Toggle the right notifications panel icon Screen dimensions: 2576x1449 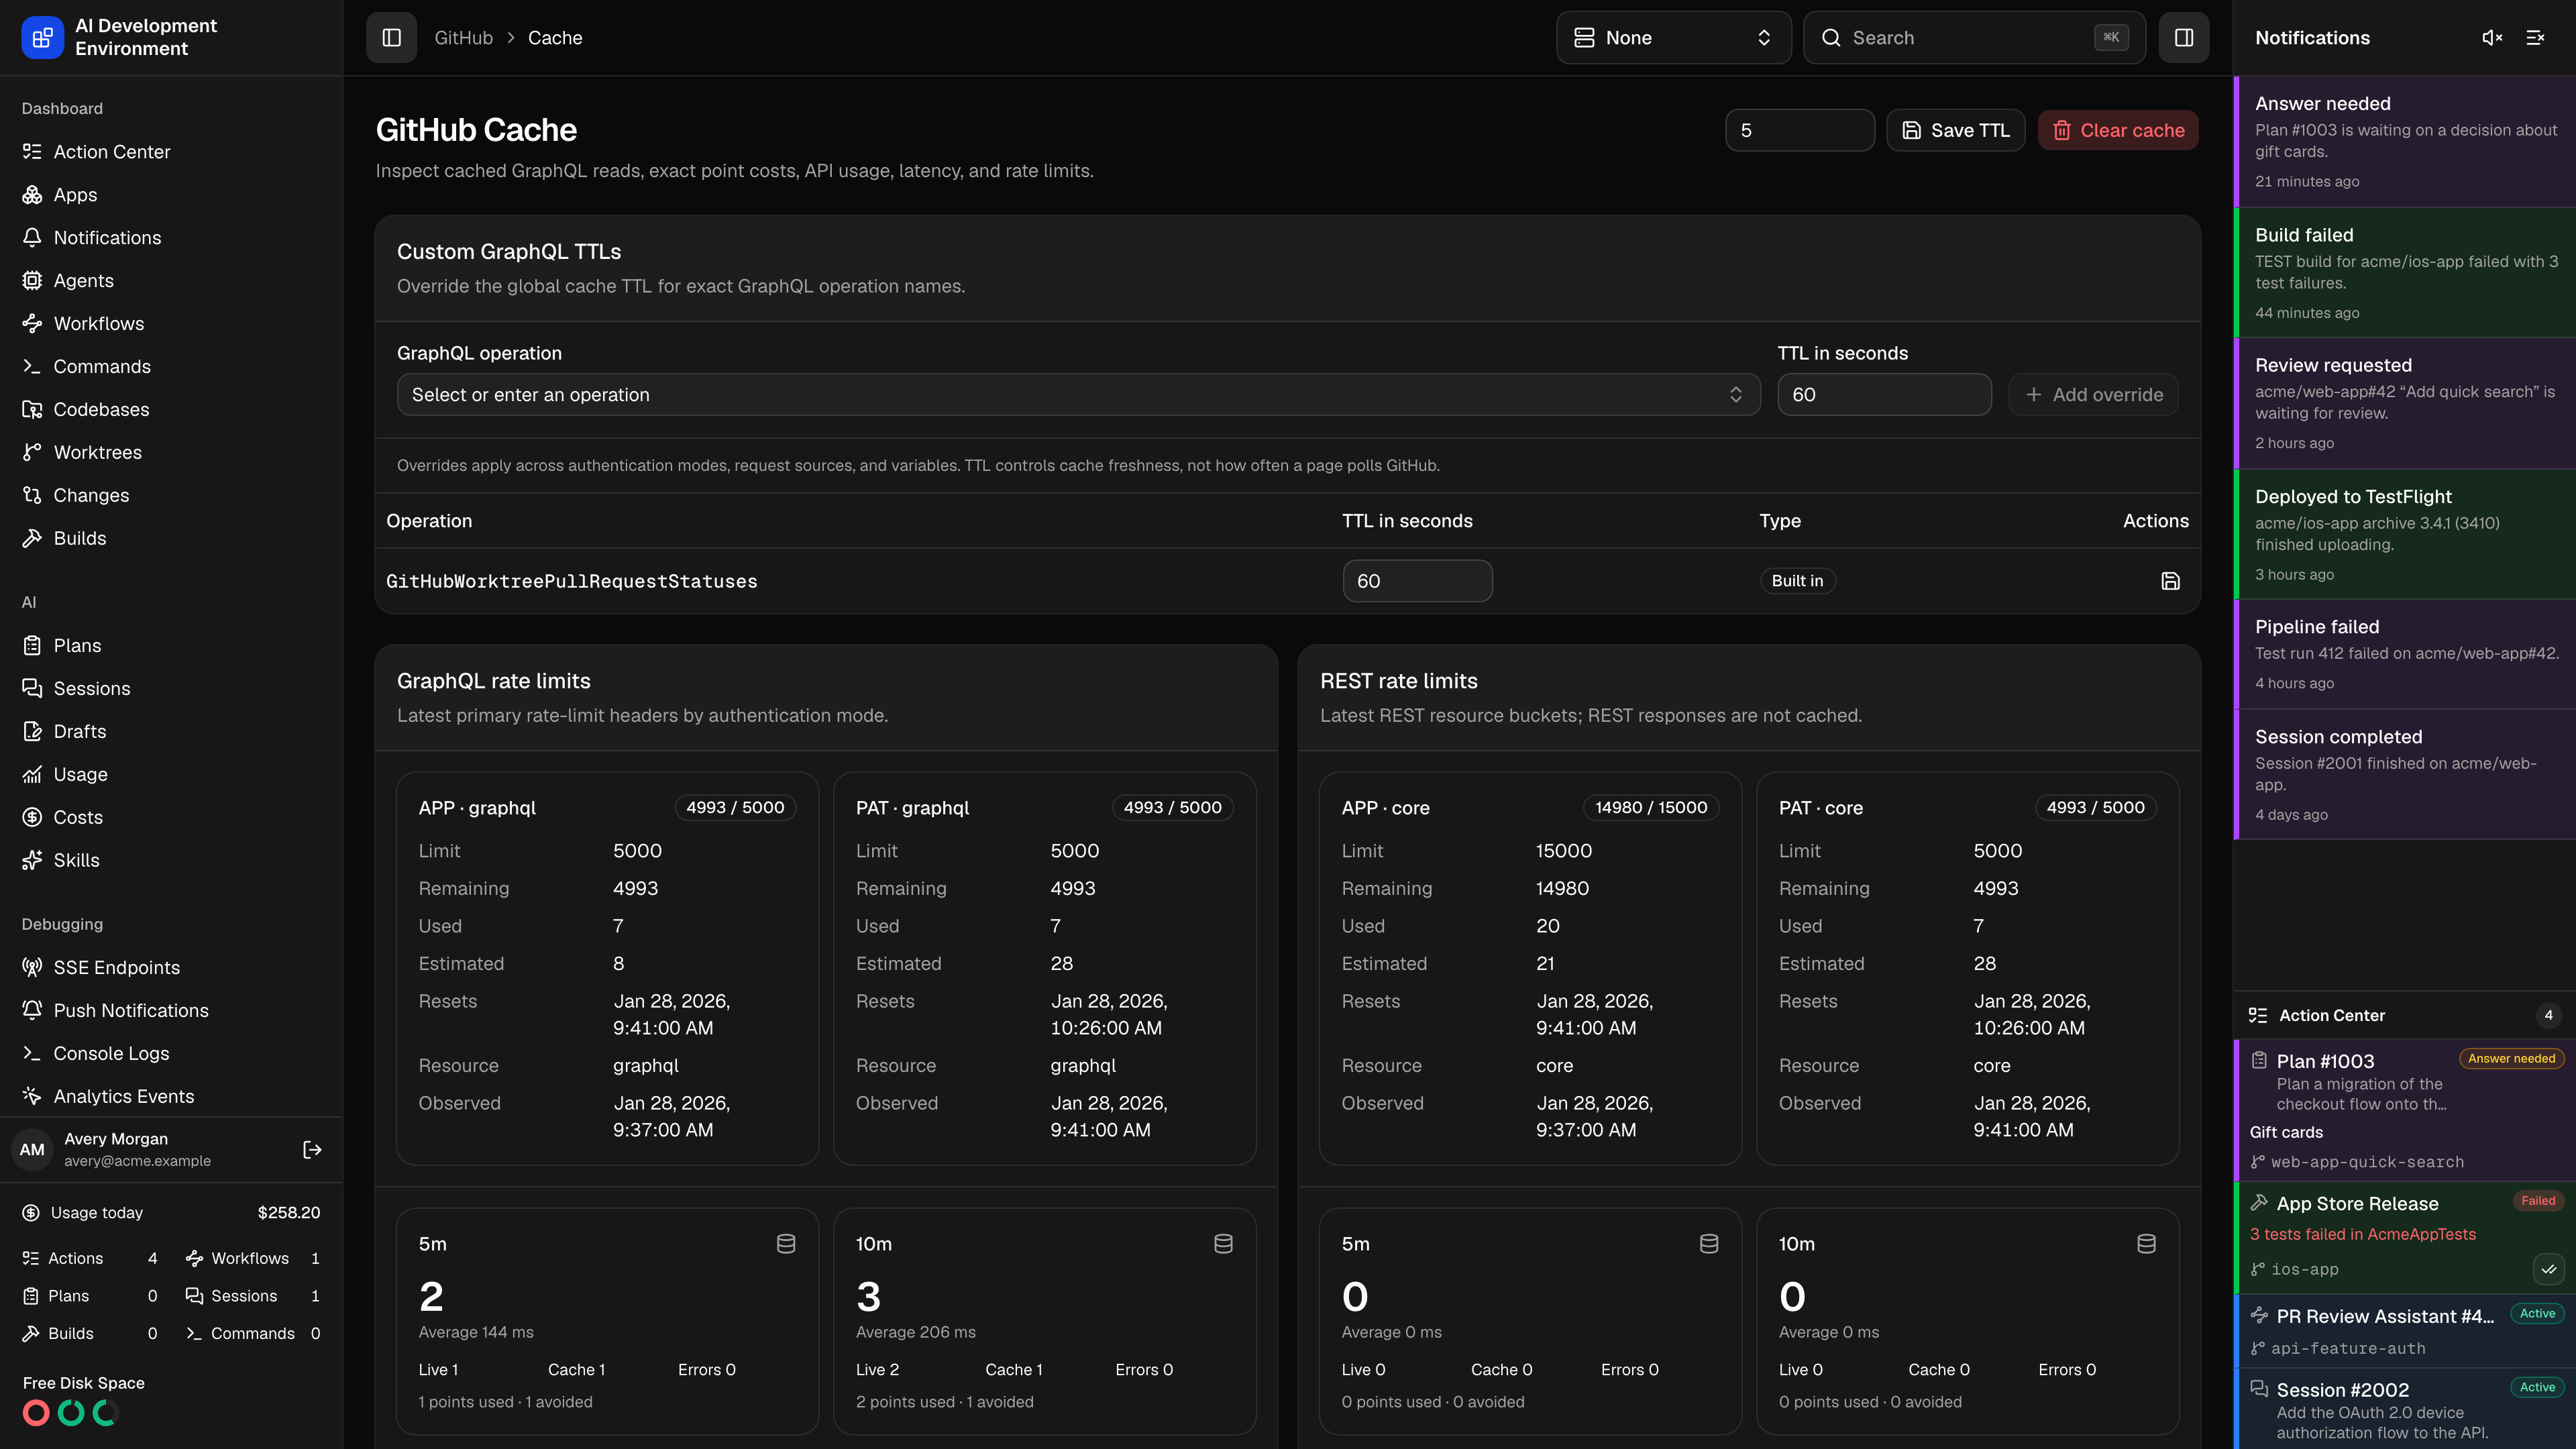2184,38
